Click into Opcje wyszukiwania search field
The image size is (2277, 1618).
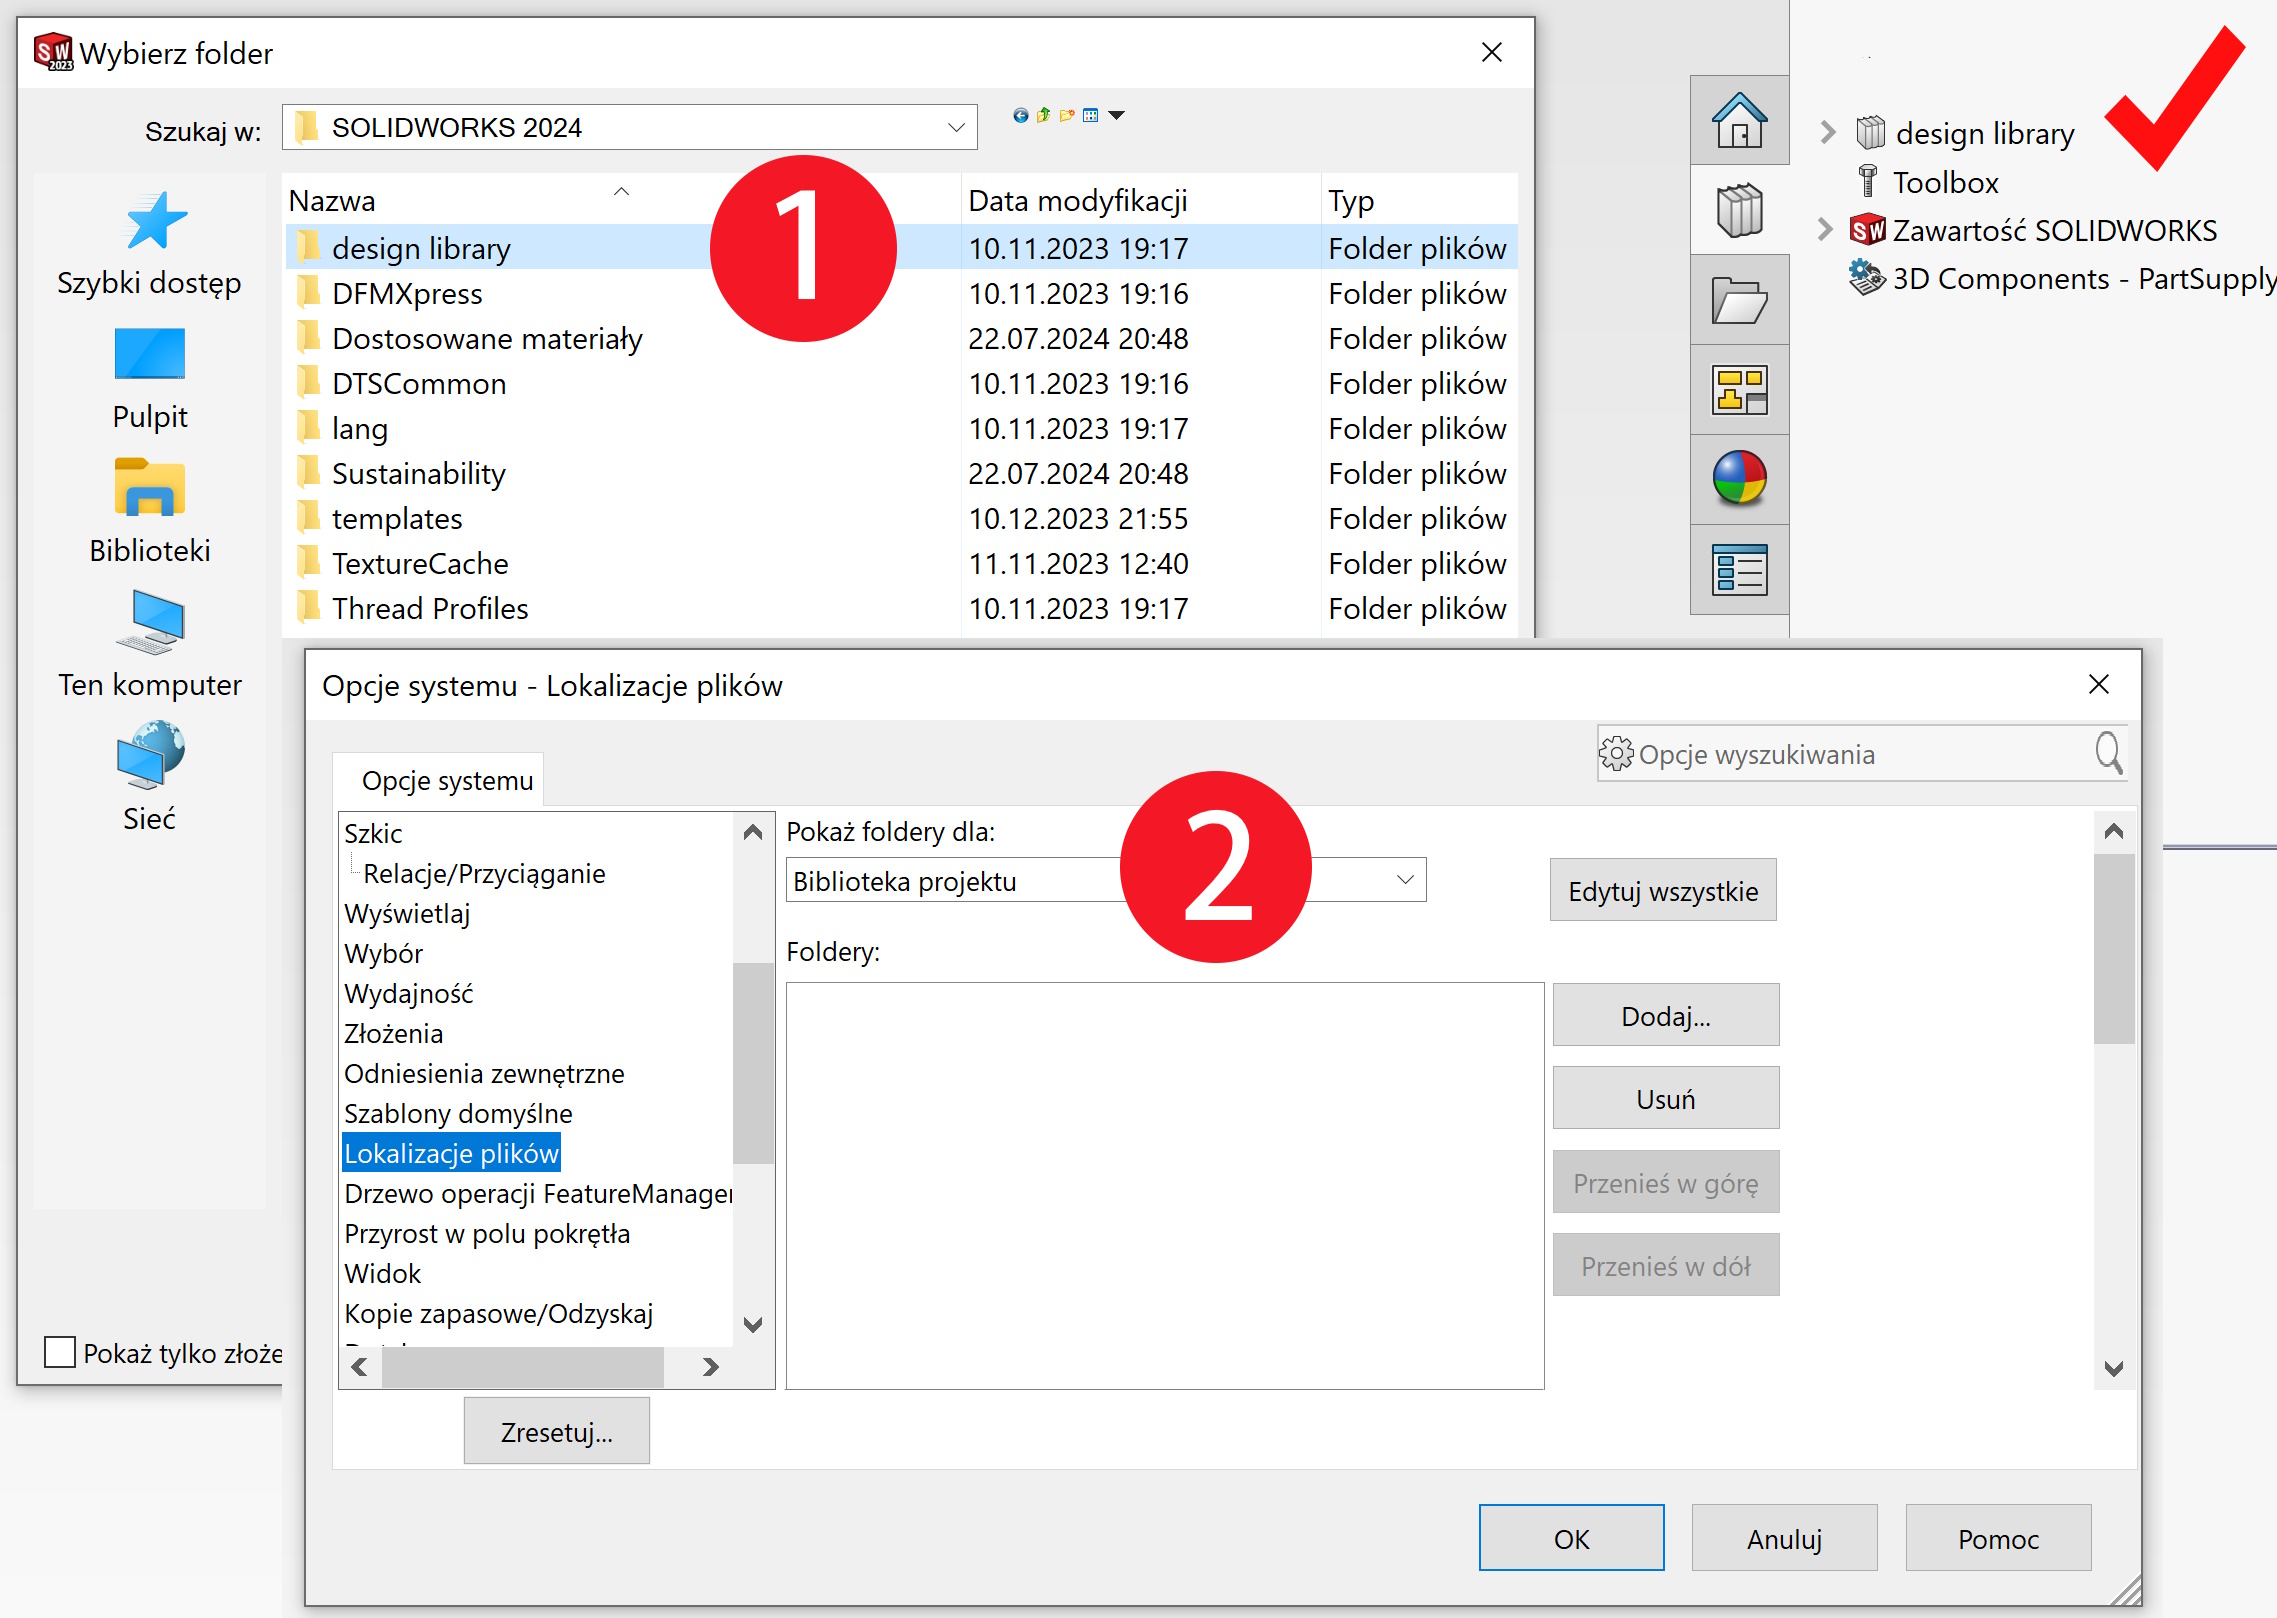coord(1860,754)
